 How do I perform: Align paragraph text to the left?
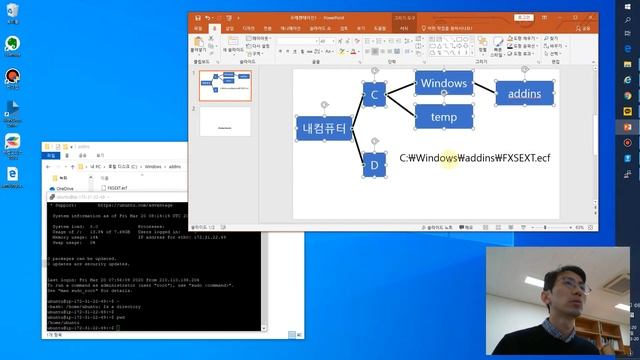(x=367, y=51)
